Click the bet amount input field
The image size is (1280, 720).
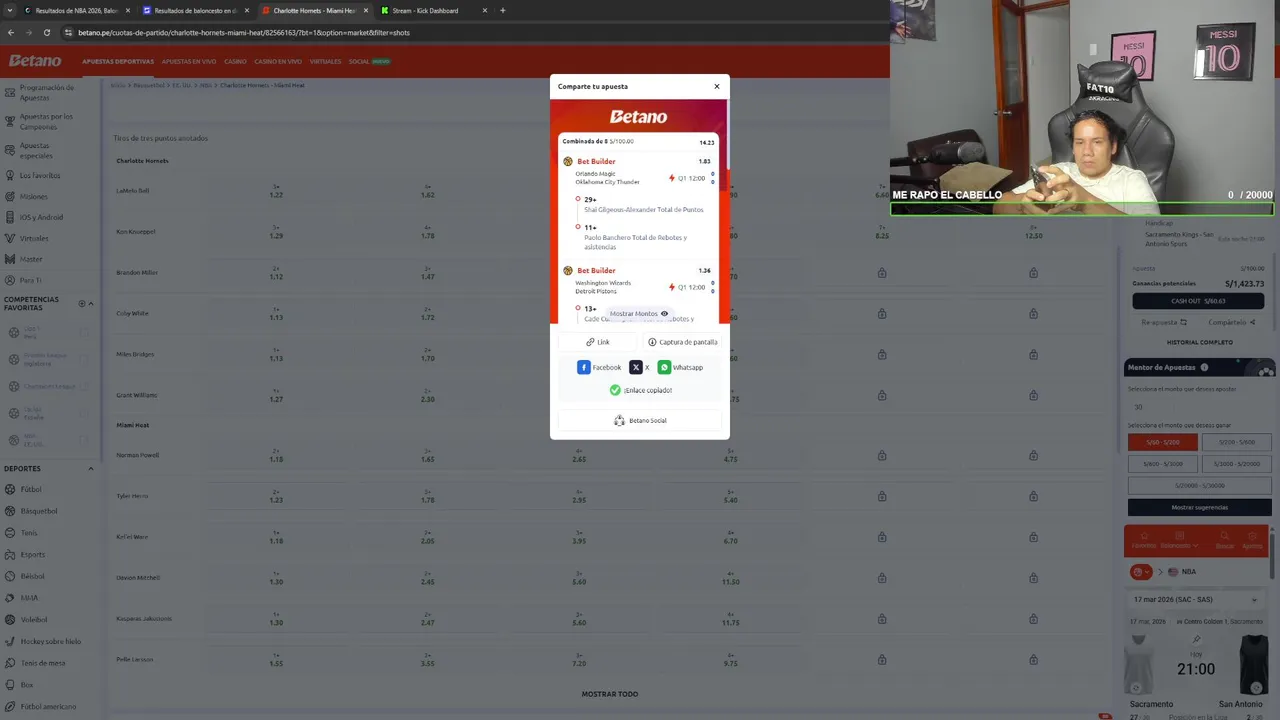point(1199,407)
